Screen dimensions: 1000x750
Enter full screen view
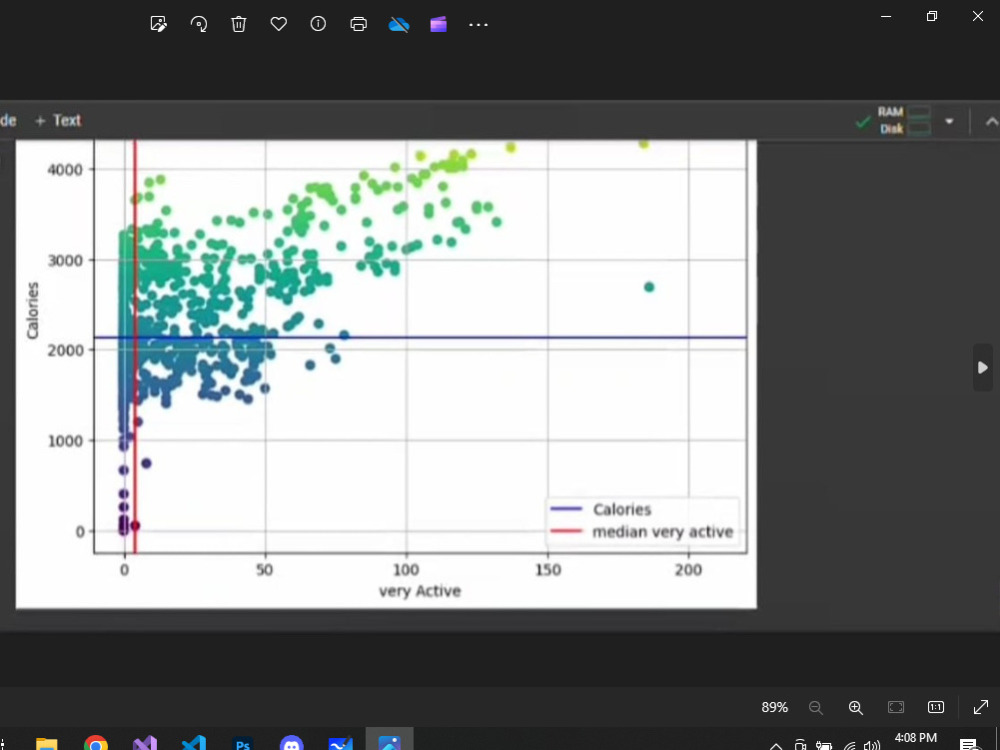click(x=981, y=707)
